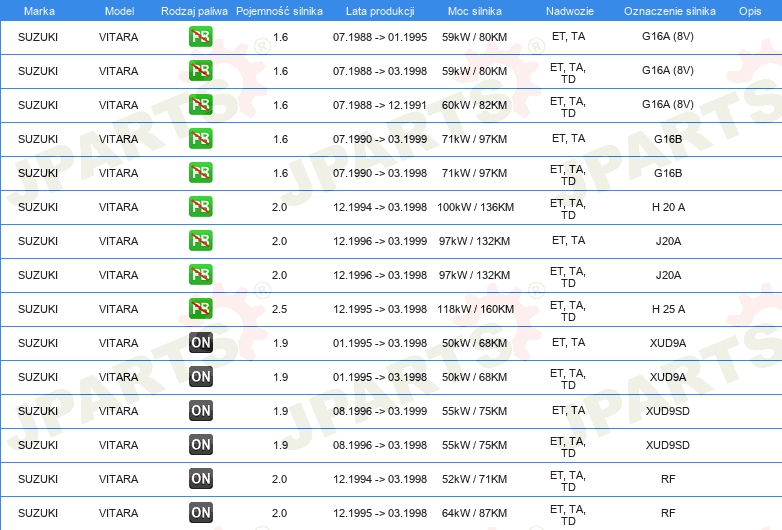782x530 pixels.
Task: Click ON diesel icon for XUD9SD 03.1999 row
Action: click(x=200, y=411)
